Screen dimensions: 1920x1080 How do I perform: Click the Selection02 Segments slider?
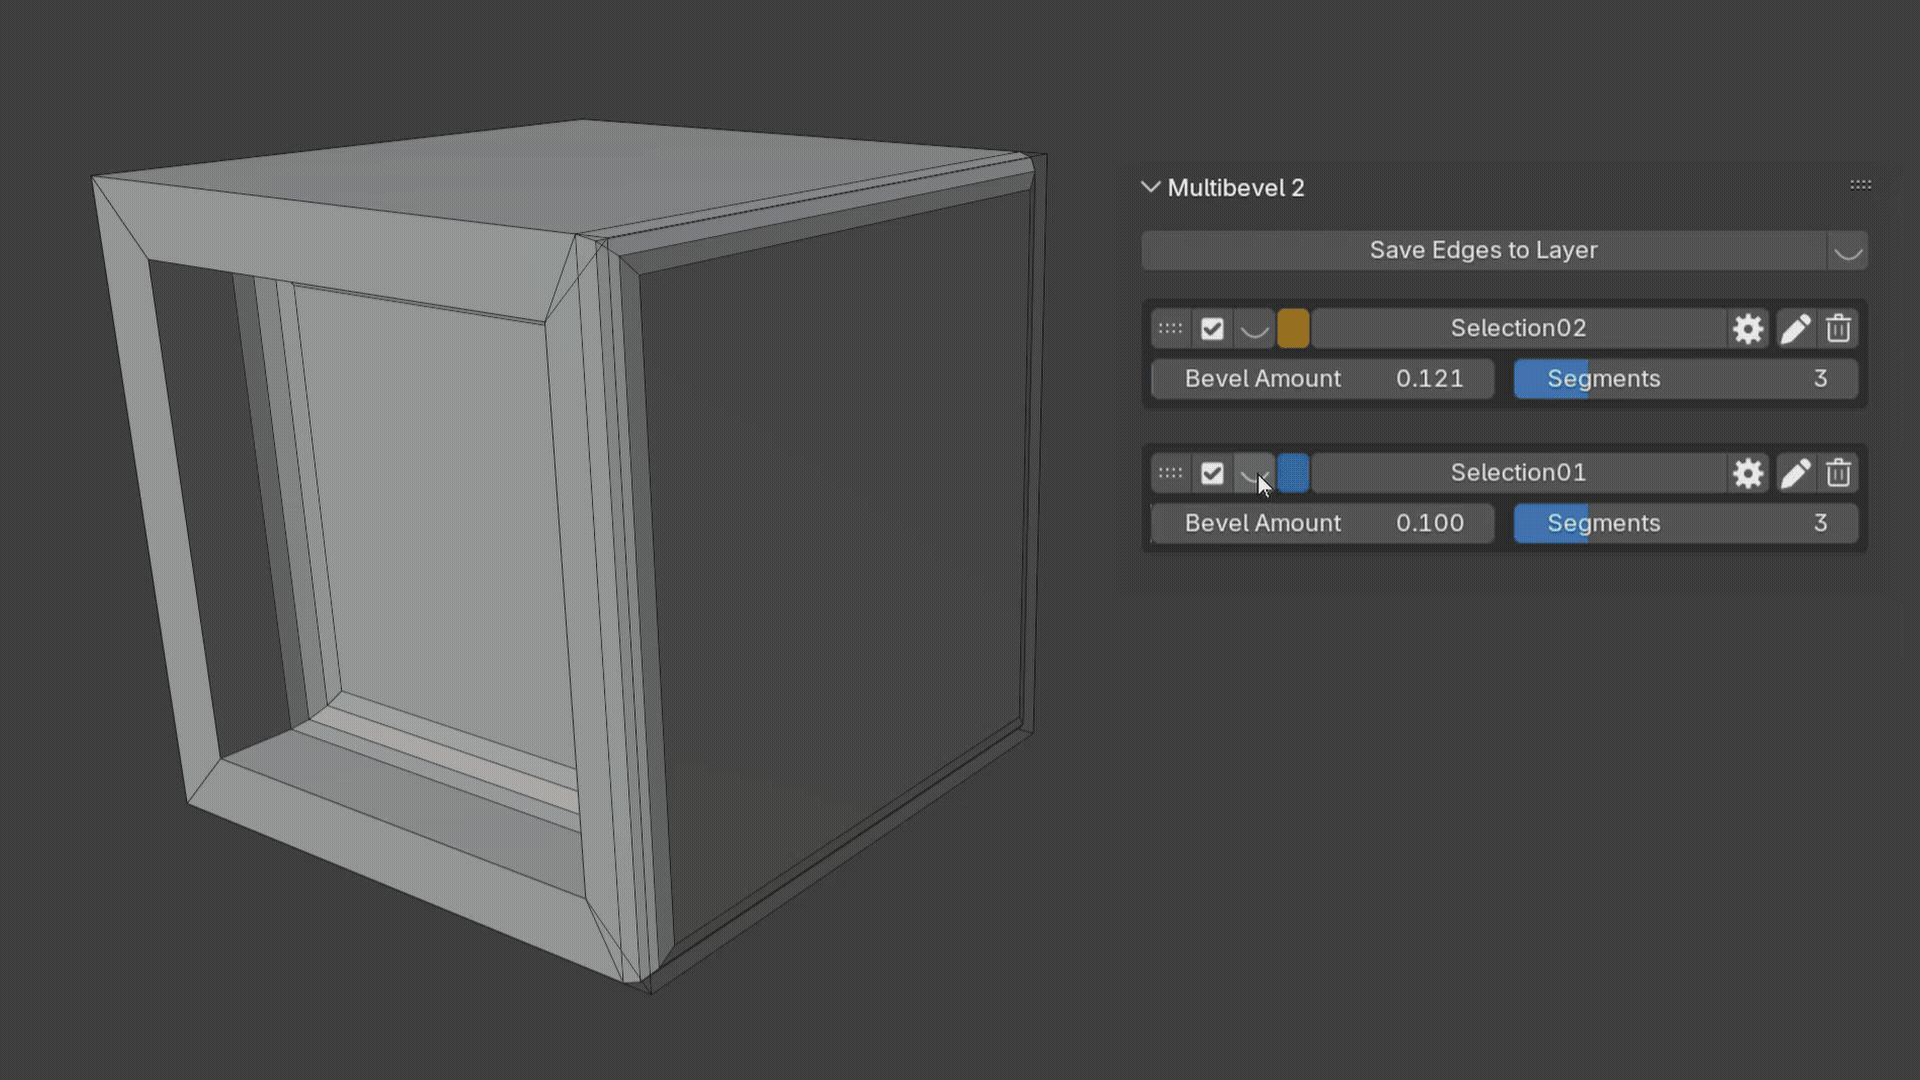pyautogui.click(x=1686, y=379)
